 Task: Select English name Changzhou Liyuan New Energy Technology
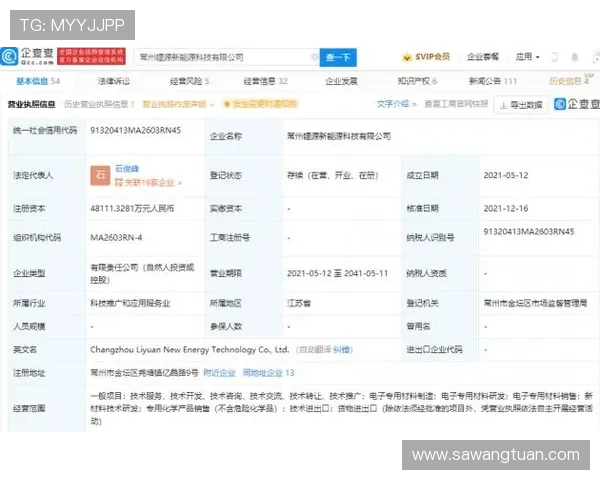coord(189,349)
